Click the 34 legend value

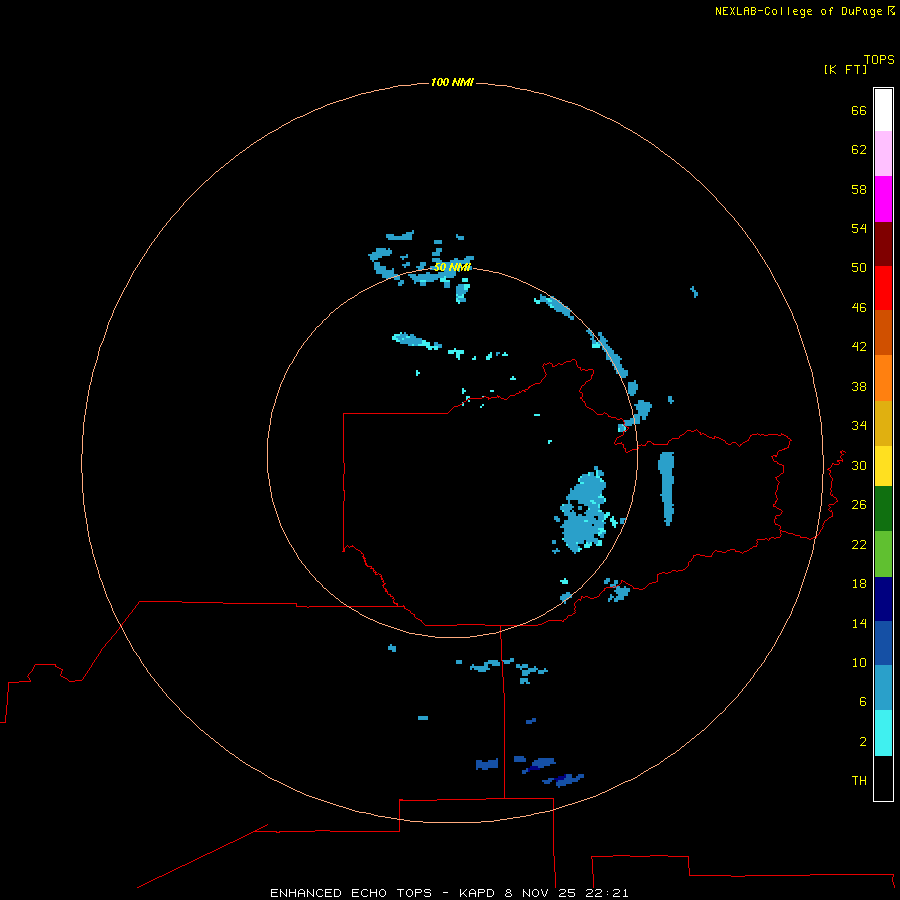[x=859, y=426]
